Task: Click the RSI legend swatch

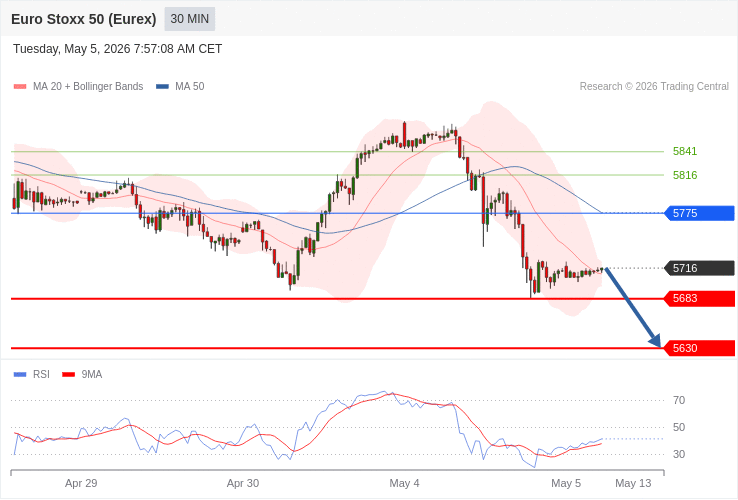Action: pyautogui.click(x=20, y=375)
